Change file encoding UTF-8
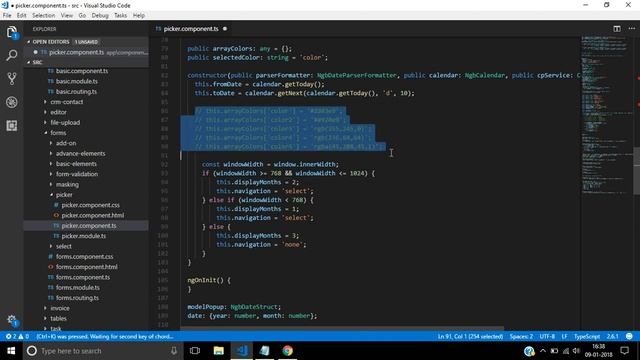The height and width of the screenshot is (360, 640). [547, 336]
